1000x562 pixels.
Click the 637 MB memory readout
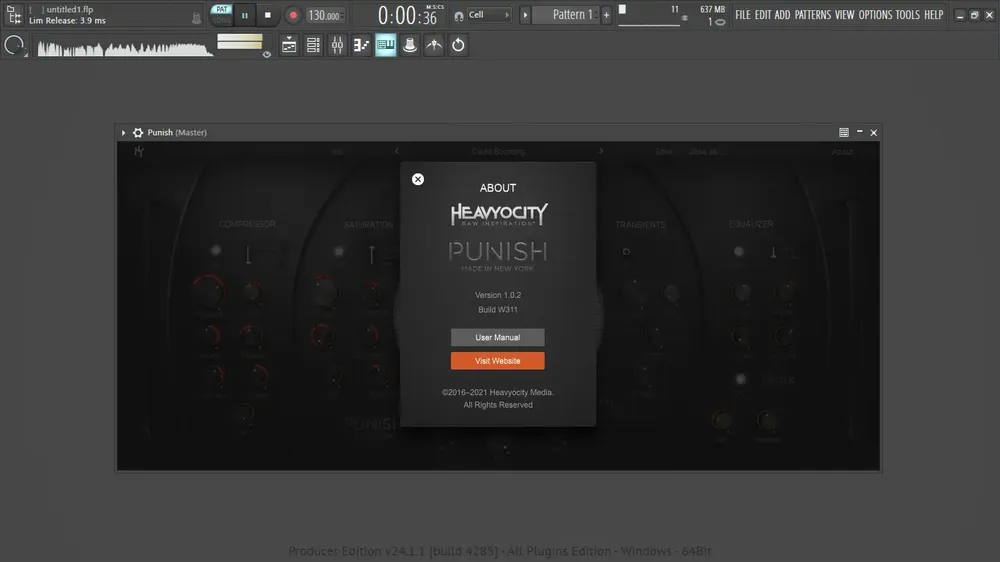(712, 10)
